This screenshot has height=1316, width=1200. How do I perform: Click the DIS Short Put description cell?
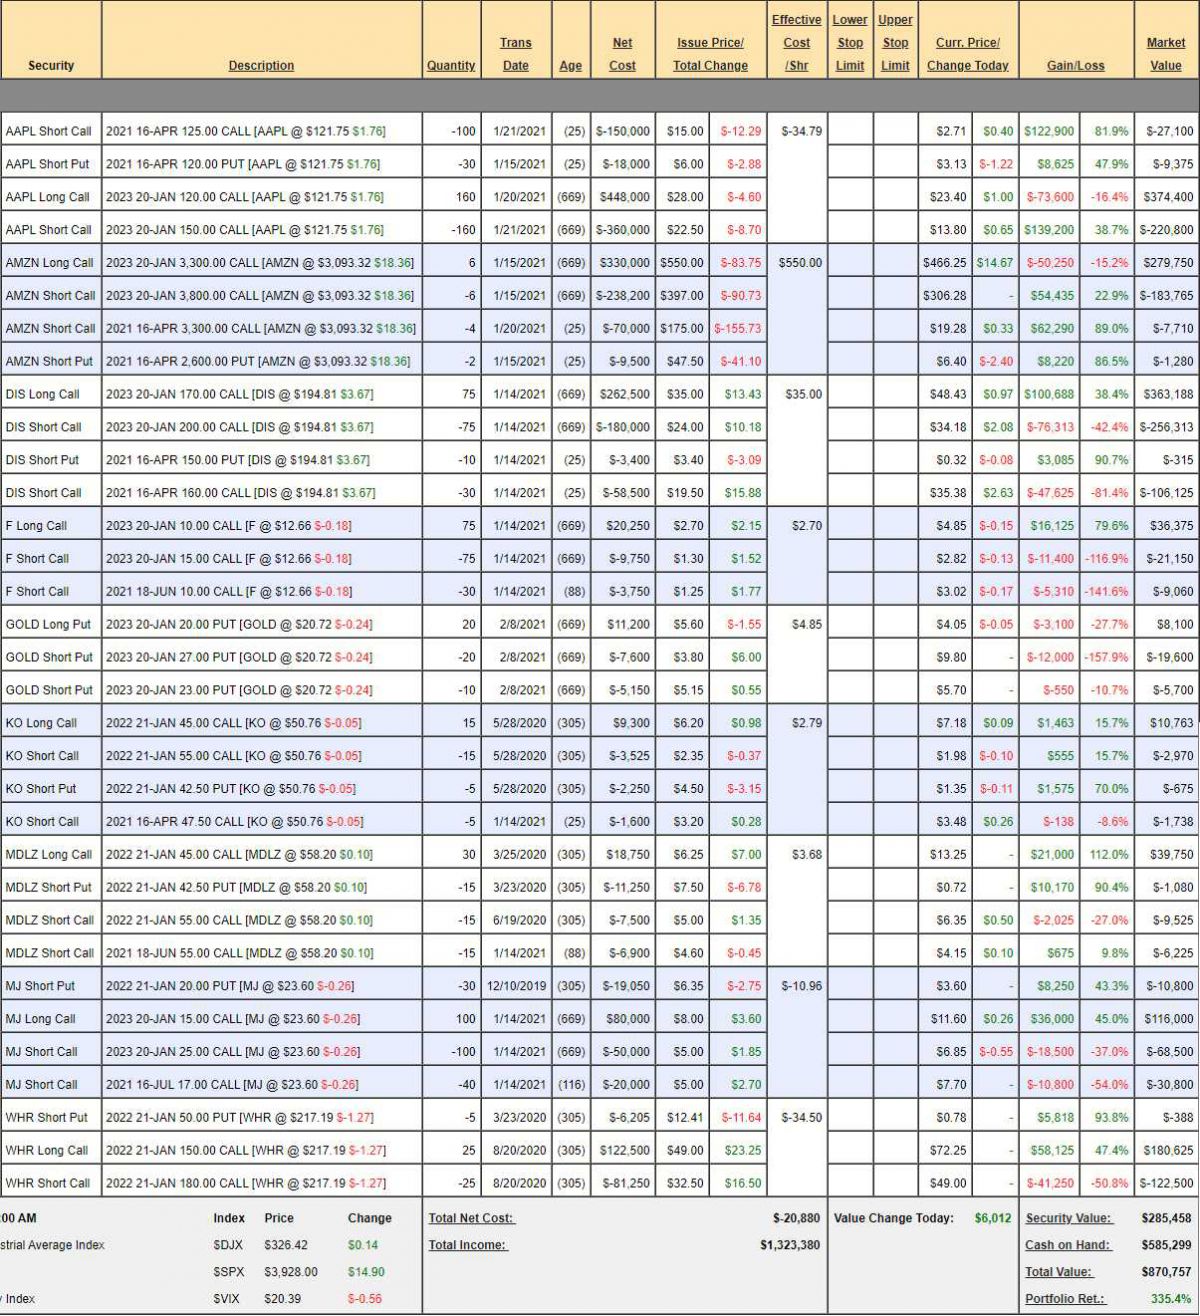[237, 461]
